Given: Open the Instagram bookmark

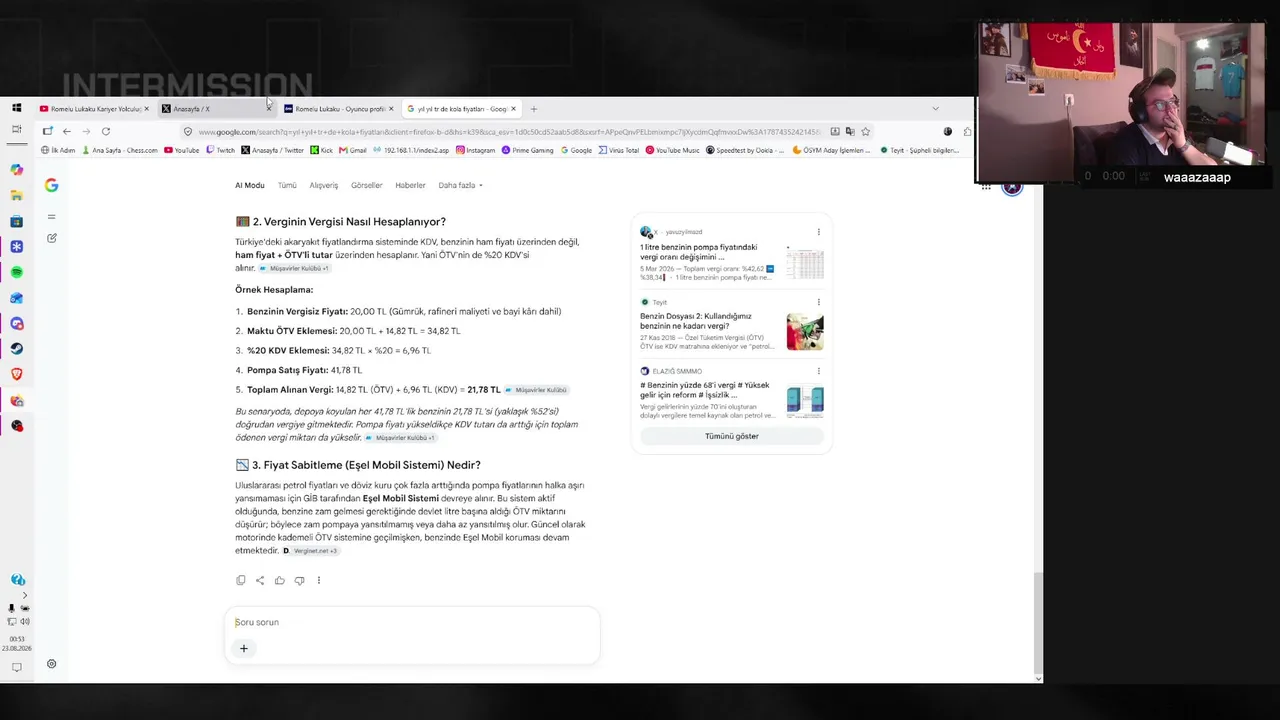Looking at the screenshot, I should tap(475, 150).
